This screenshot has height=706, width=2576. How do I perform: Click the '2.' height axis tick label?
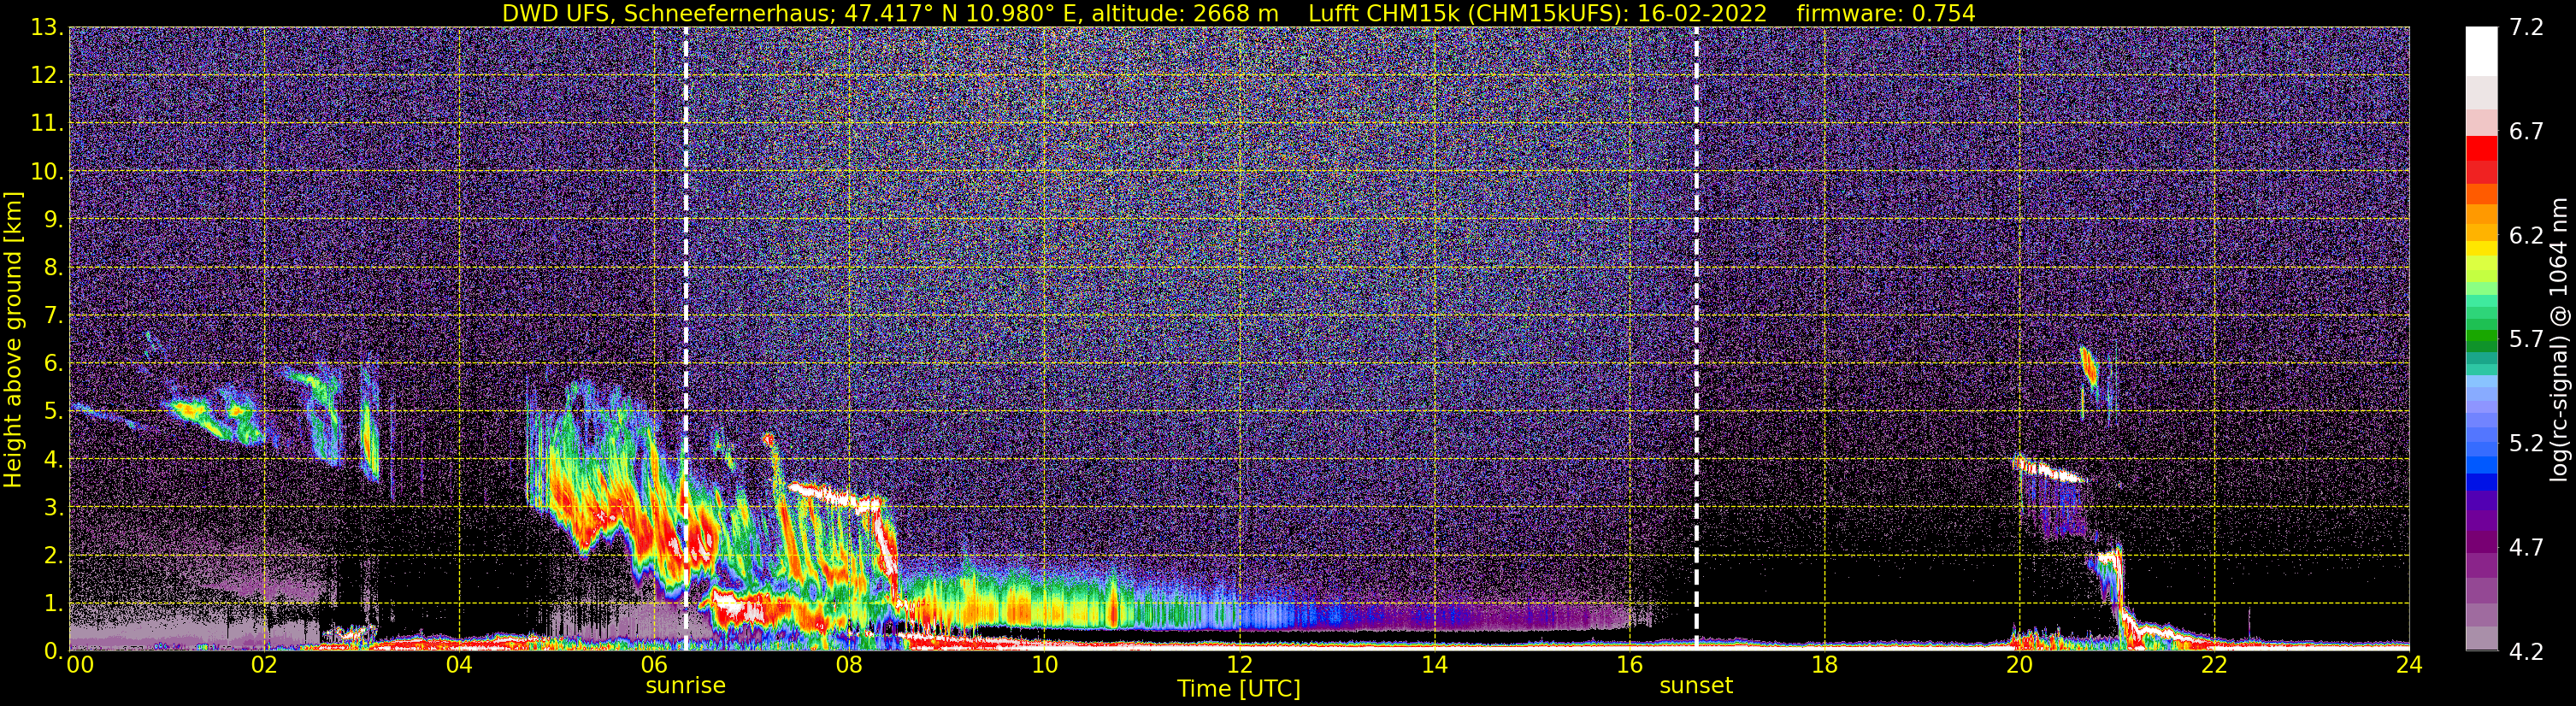pos(54,556)
